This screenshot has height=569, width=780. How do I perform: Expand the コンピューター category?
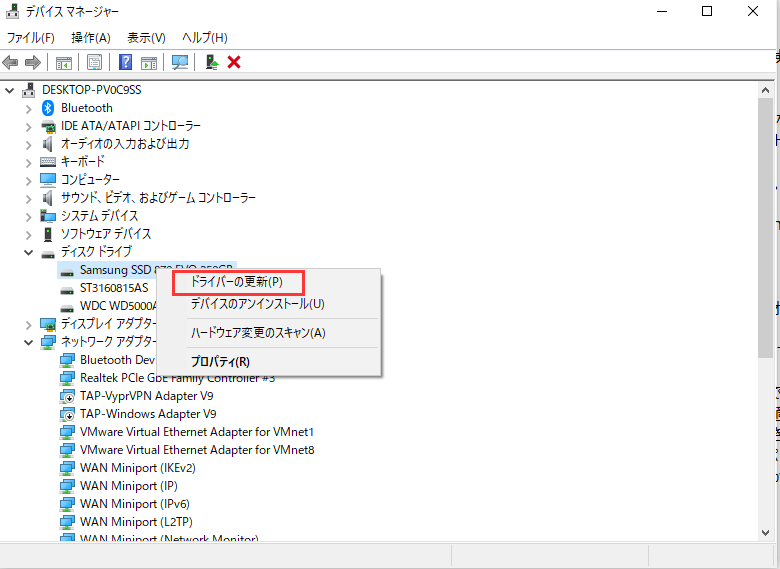(28, 180)
